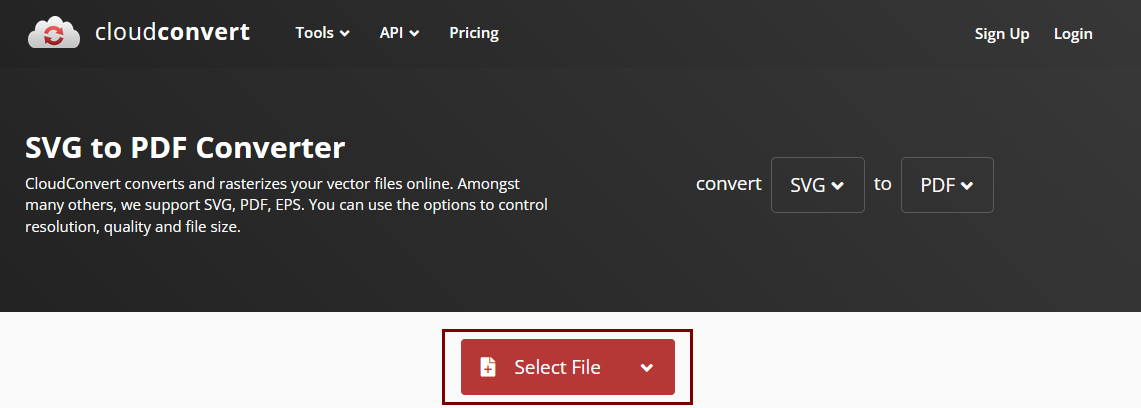Click the "convert" label before SVG
This screenshot has width=1141, height=408.
729,184
